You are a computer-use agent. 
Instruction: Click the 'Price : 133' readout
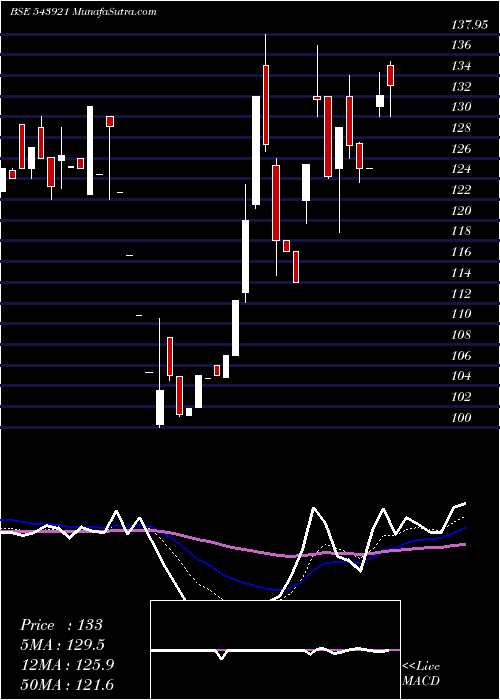tap(62, 625)
